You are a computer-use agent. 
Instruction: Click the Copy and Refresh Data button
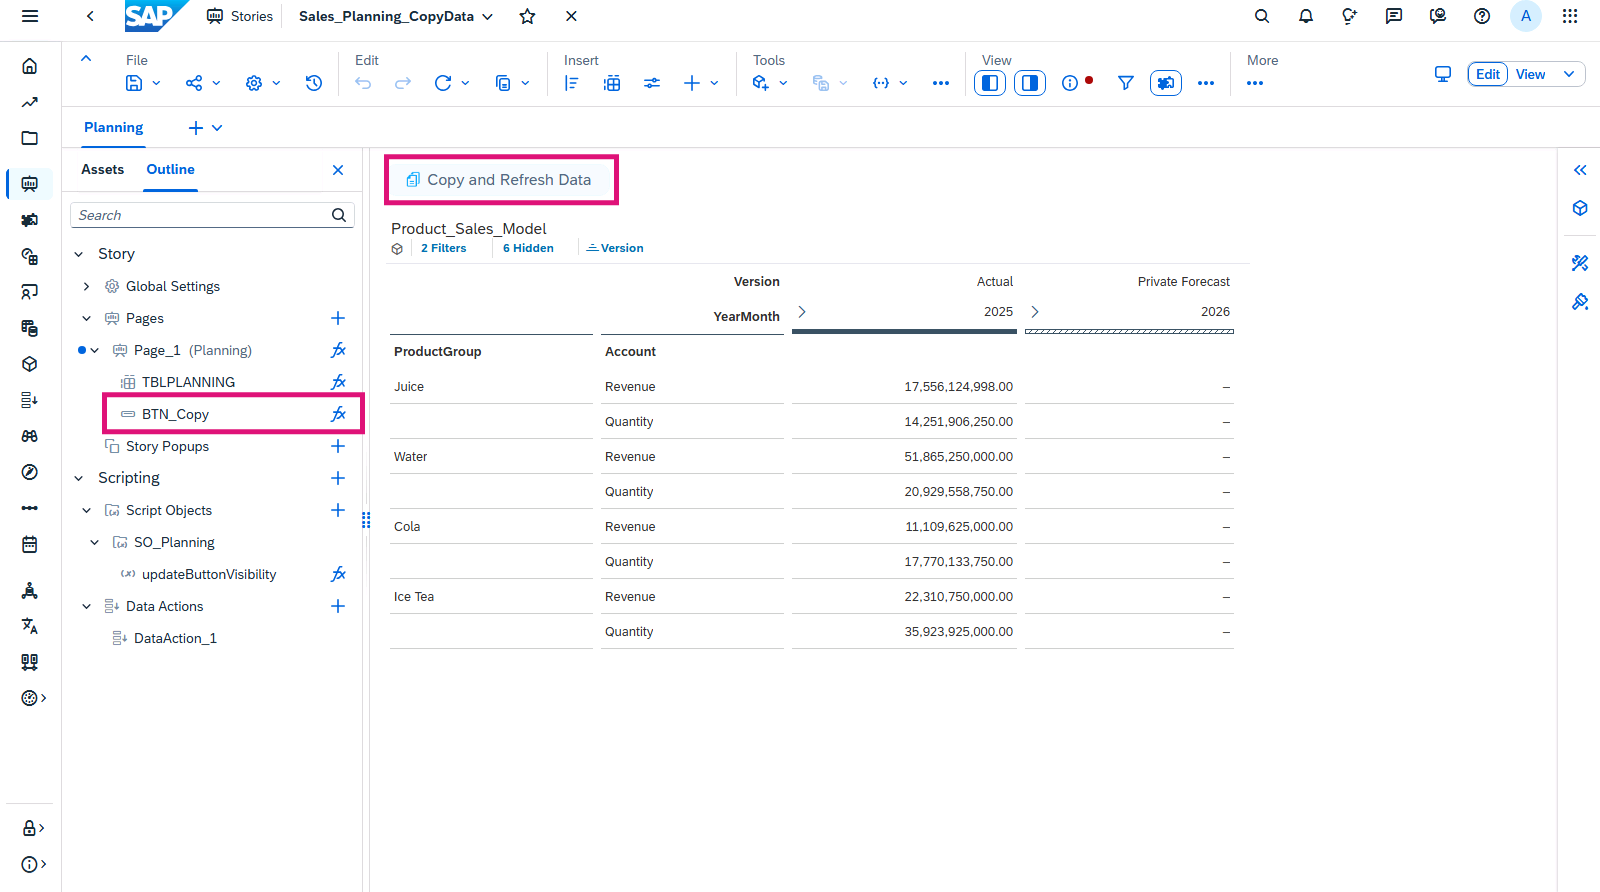click(501, 180)
